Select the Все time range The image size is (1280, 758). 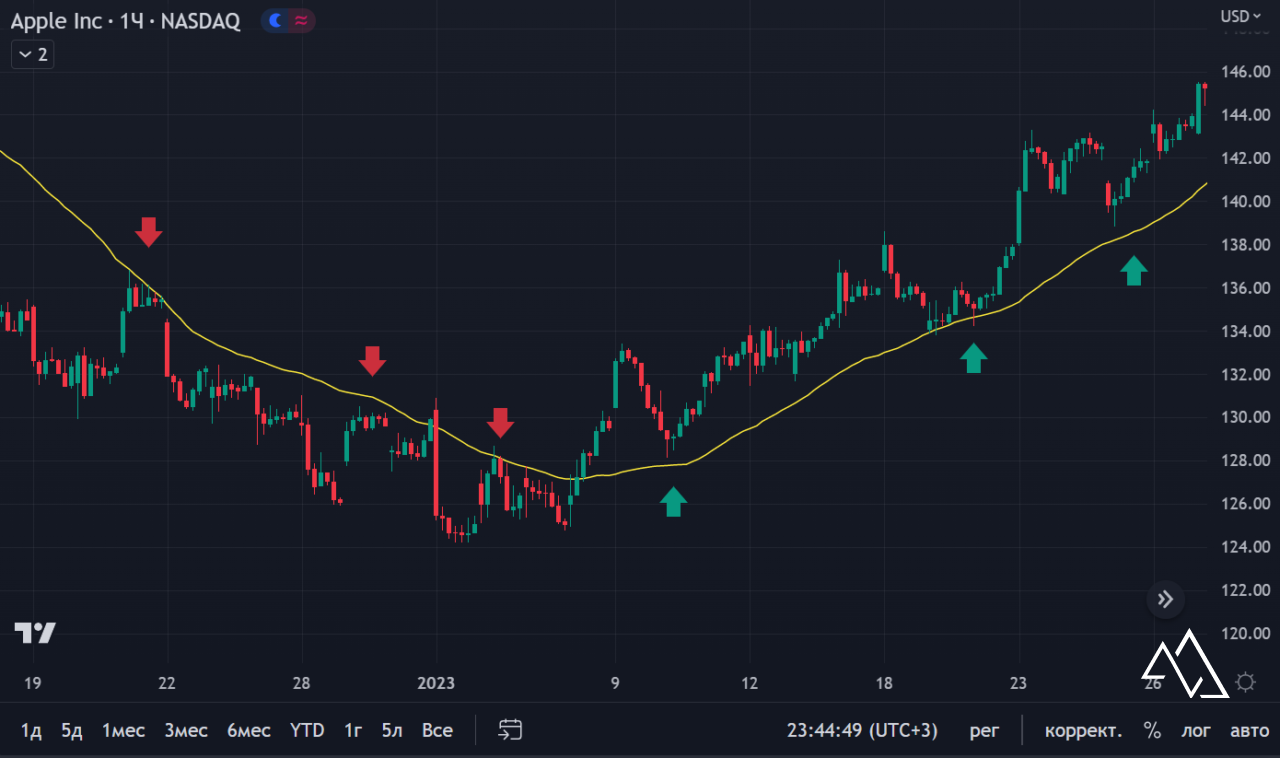pyautogui.click(x=437, y=730)
